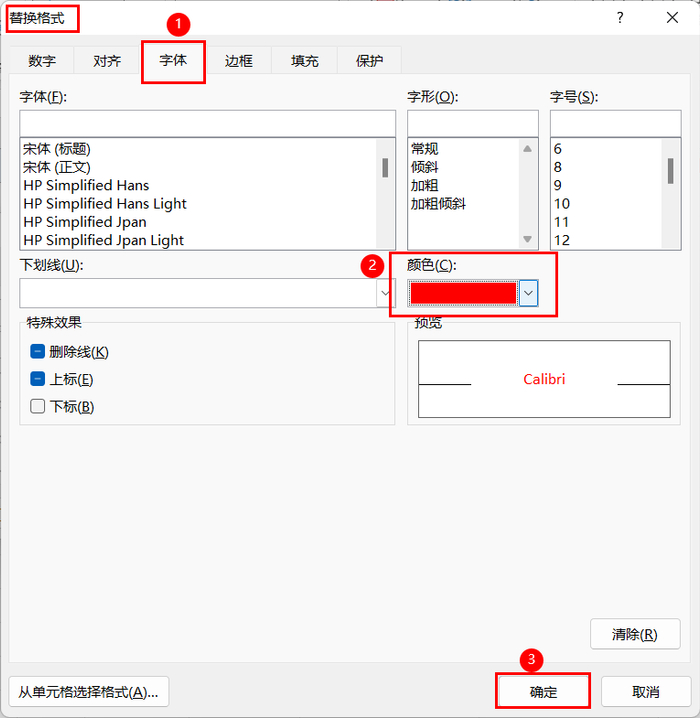Open the 填充 tab

[304, 60]
